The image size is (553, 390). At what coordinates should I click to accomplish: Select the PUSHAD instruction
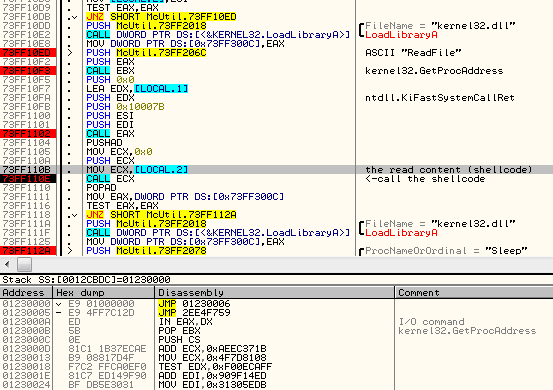pos(104,143)
